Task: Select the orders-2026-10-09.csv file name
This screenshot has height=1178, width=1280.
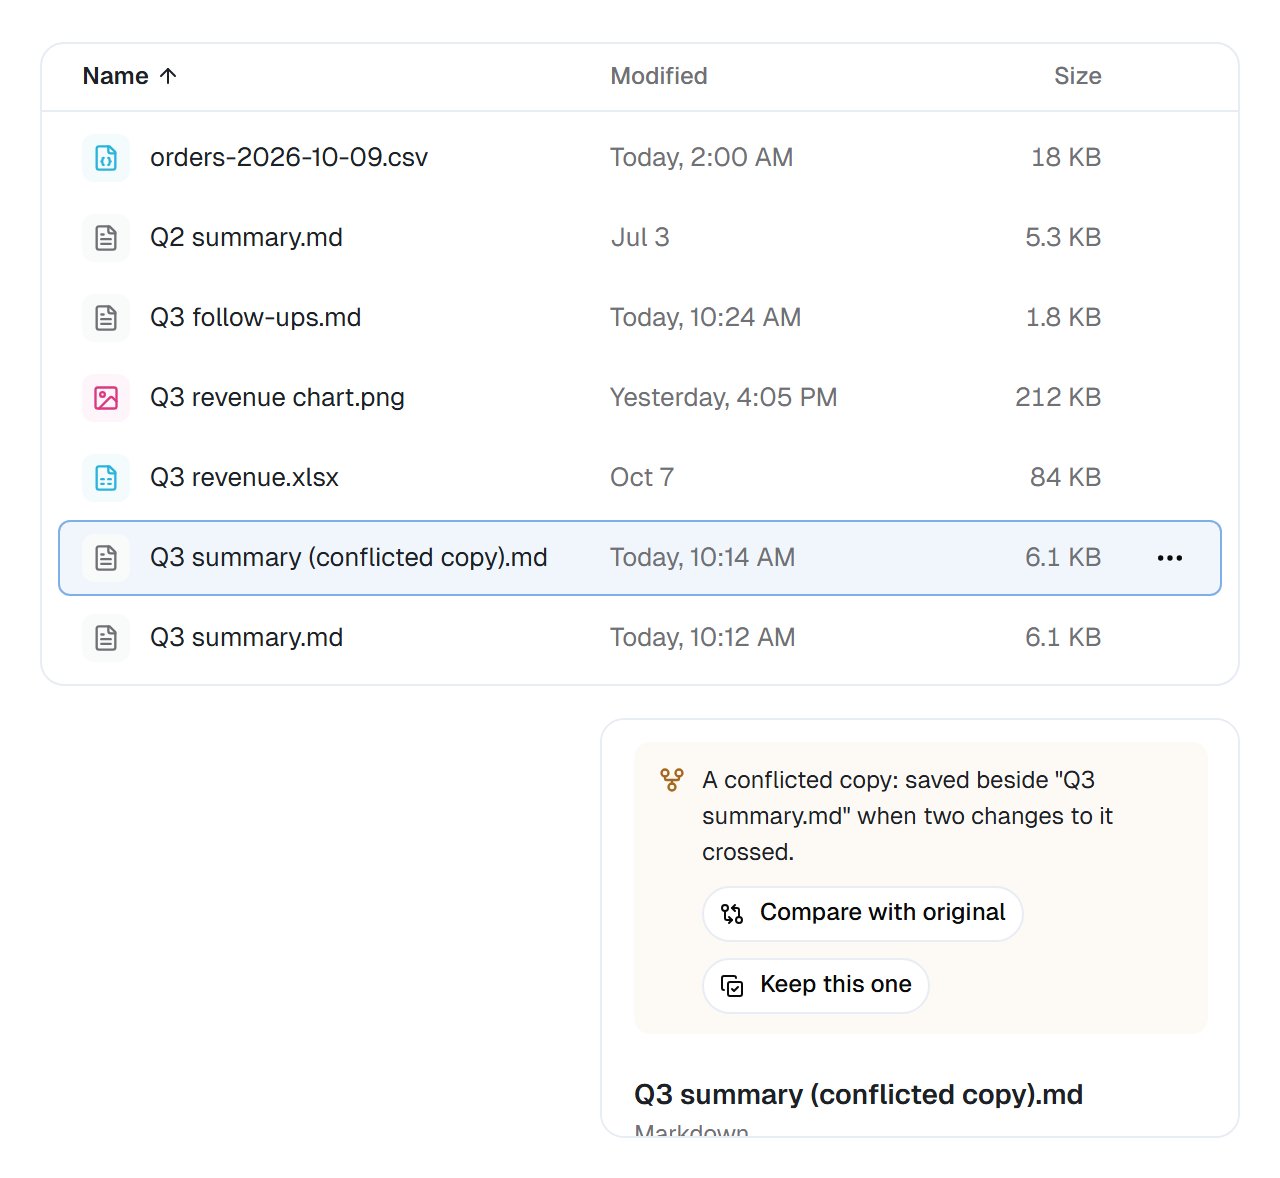Action: [x=289, y=158]
